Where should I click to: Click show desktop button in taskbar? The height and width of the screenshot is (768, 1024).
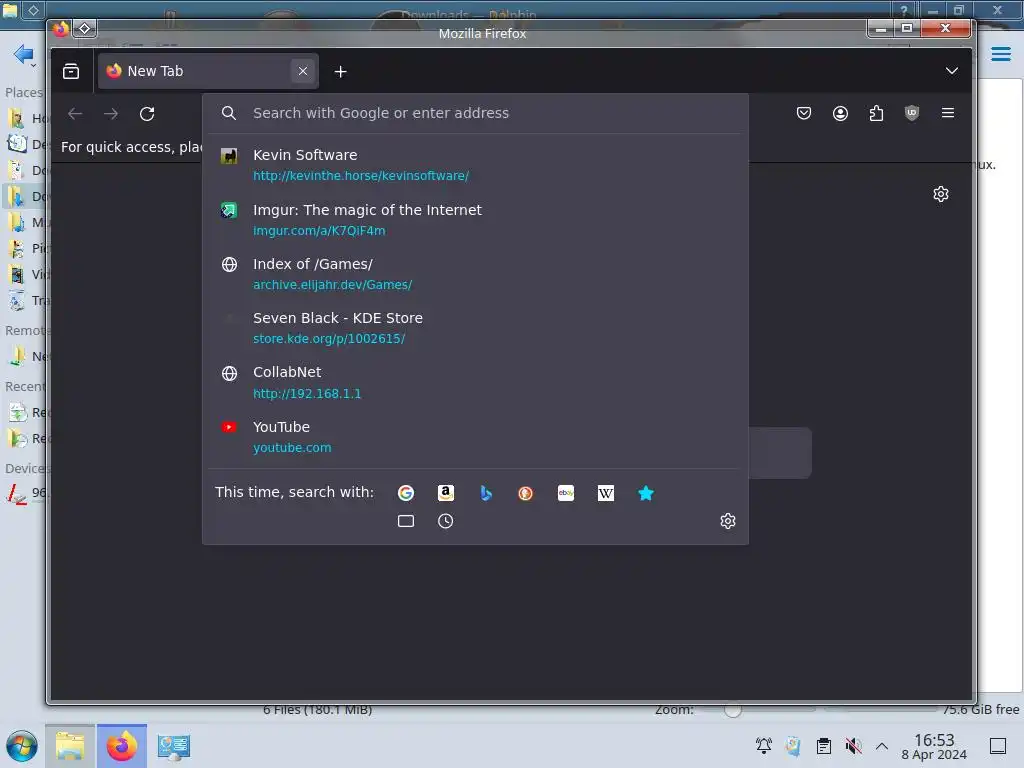998,746
